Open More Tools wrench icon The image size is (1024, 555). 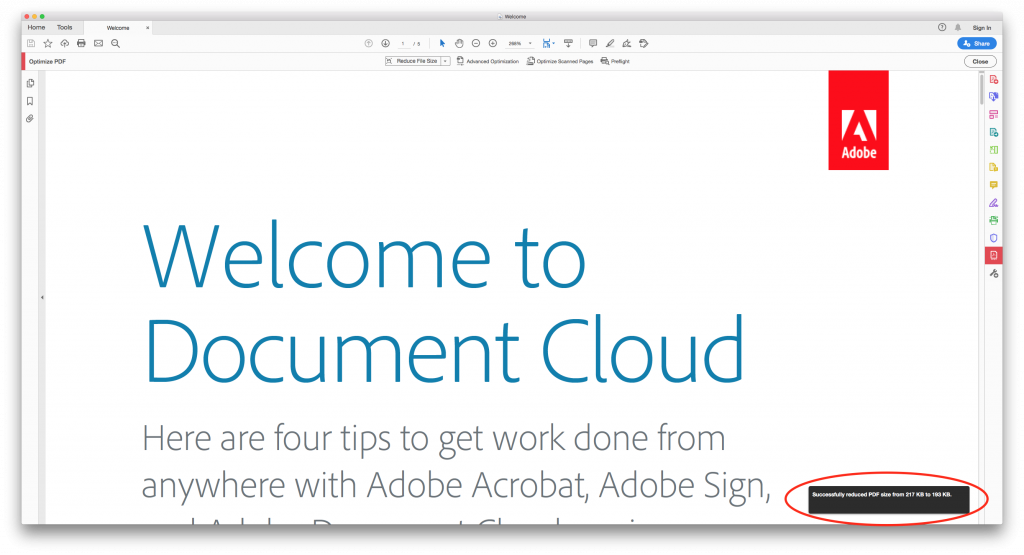pos(993,274)
